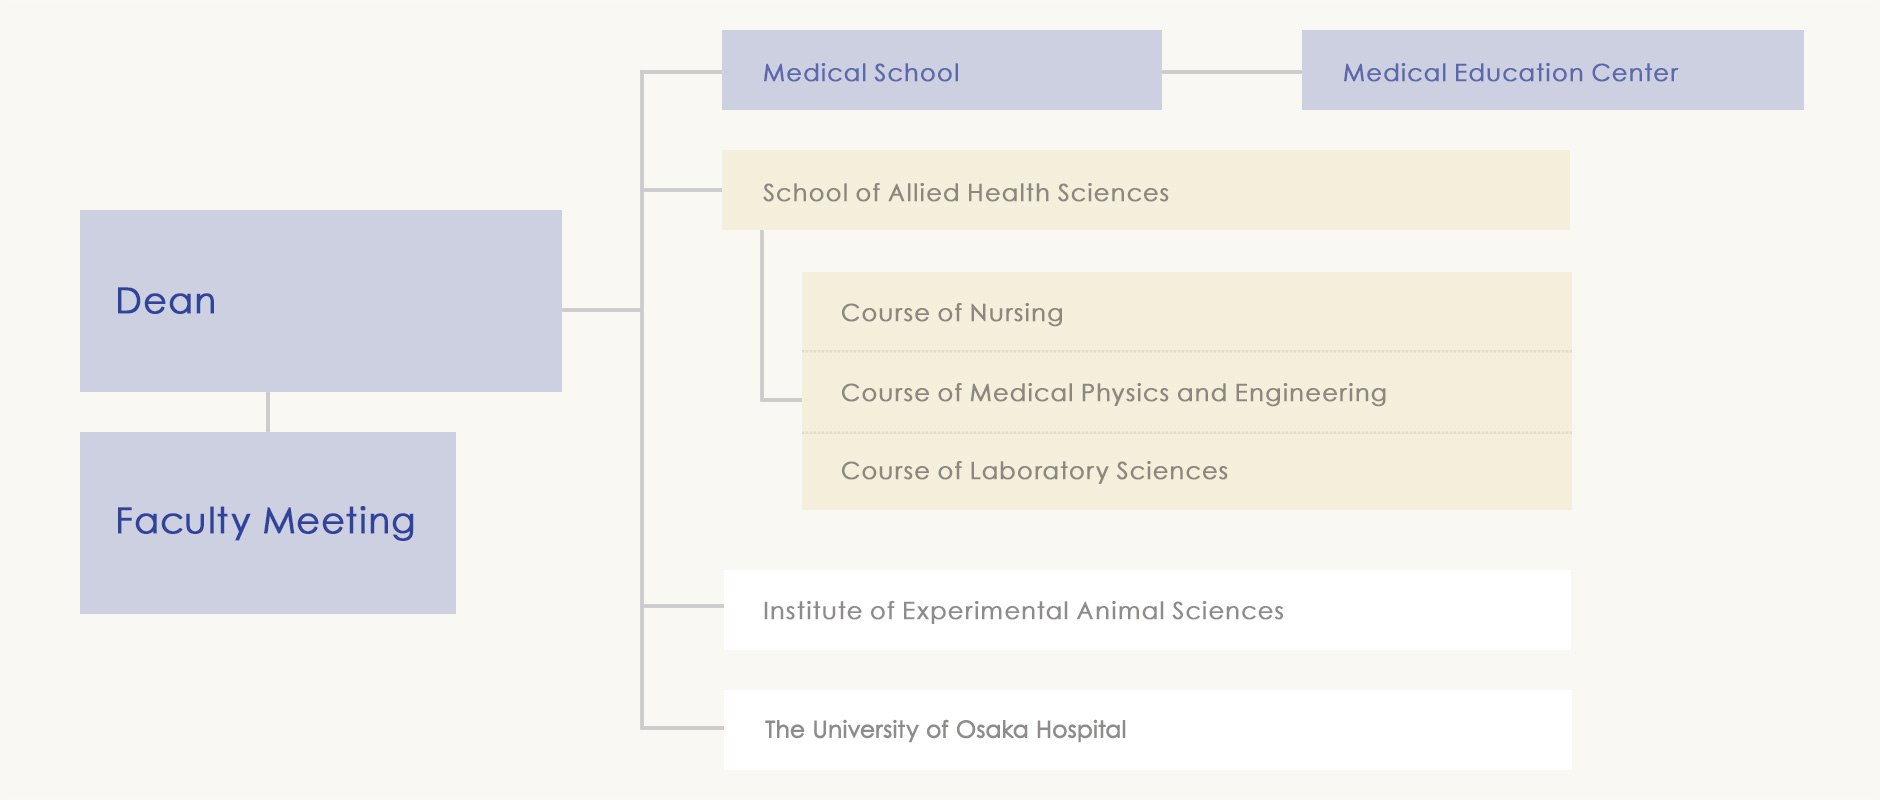
Task: Select School of Allied Health Sciences
Action: pyautogui.click(x=1145, y=190)
